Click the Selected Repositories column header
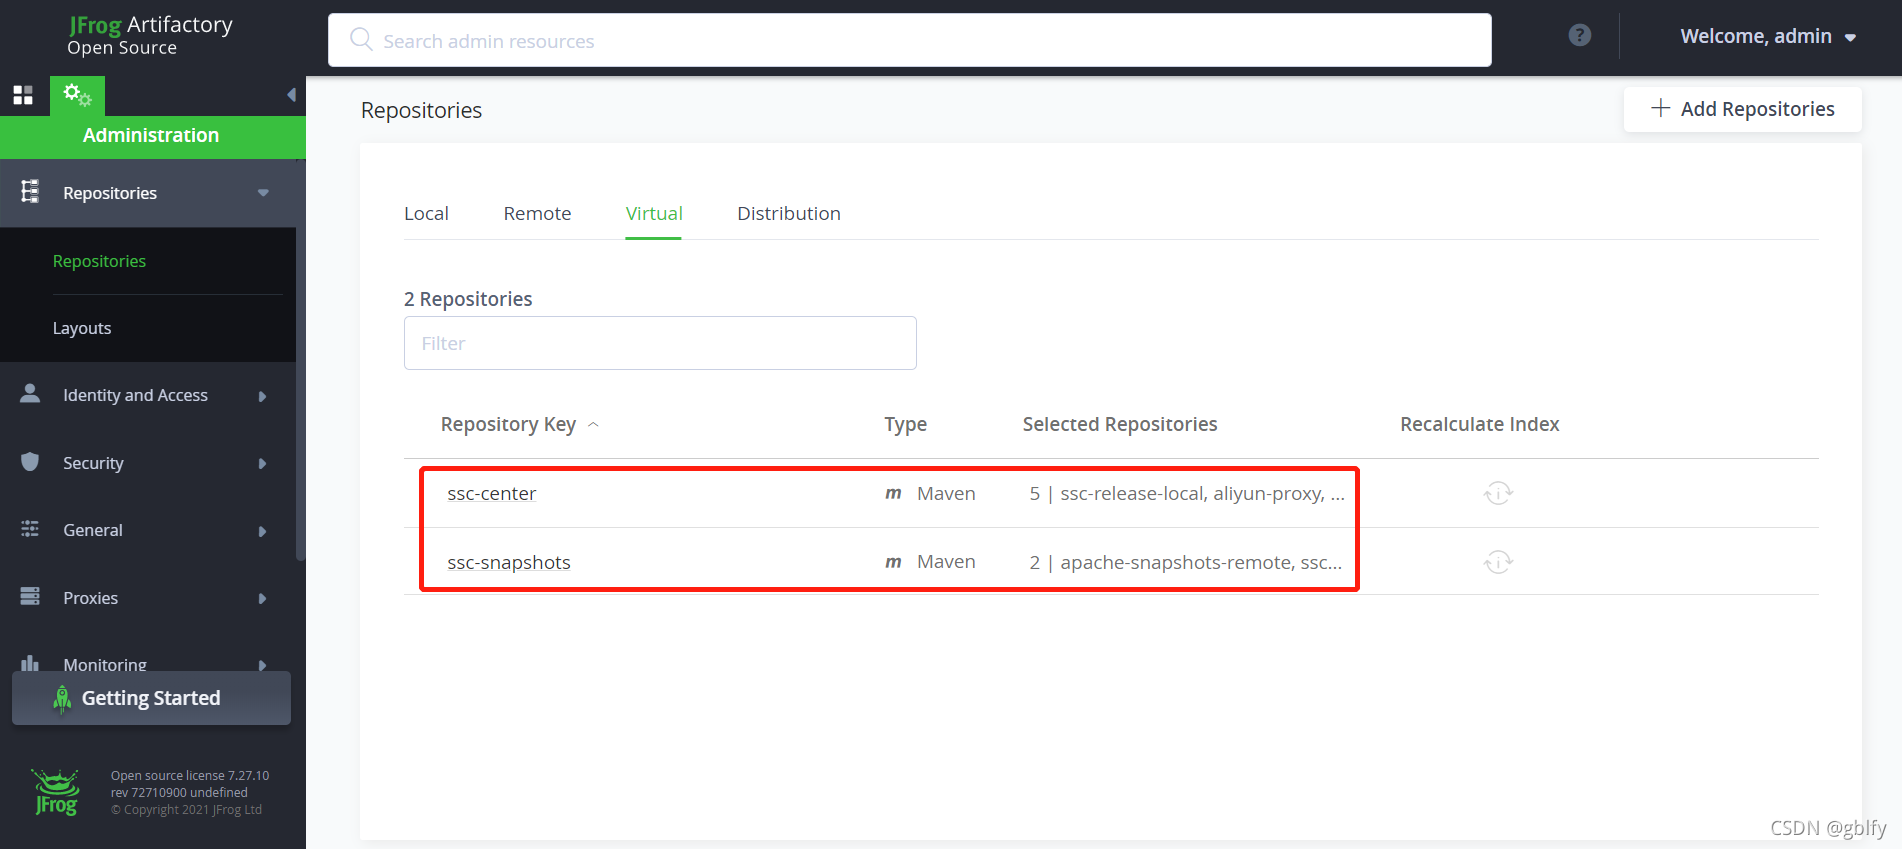The image size is (1902, 849). [1120, 424]
